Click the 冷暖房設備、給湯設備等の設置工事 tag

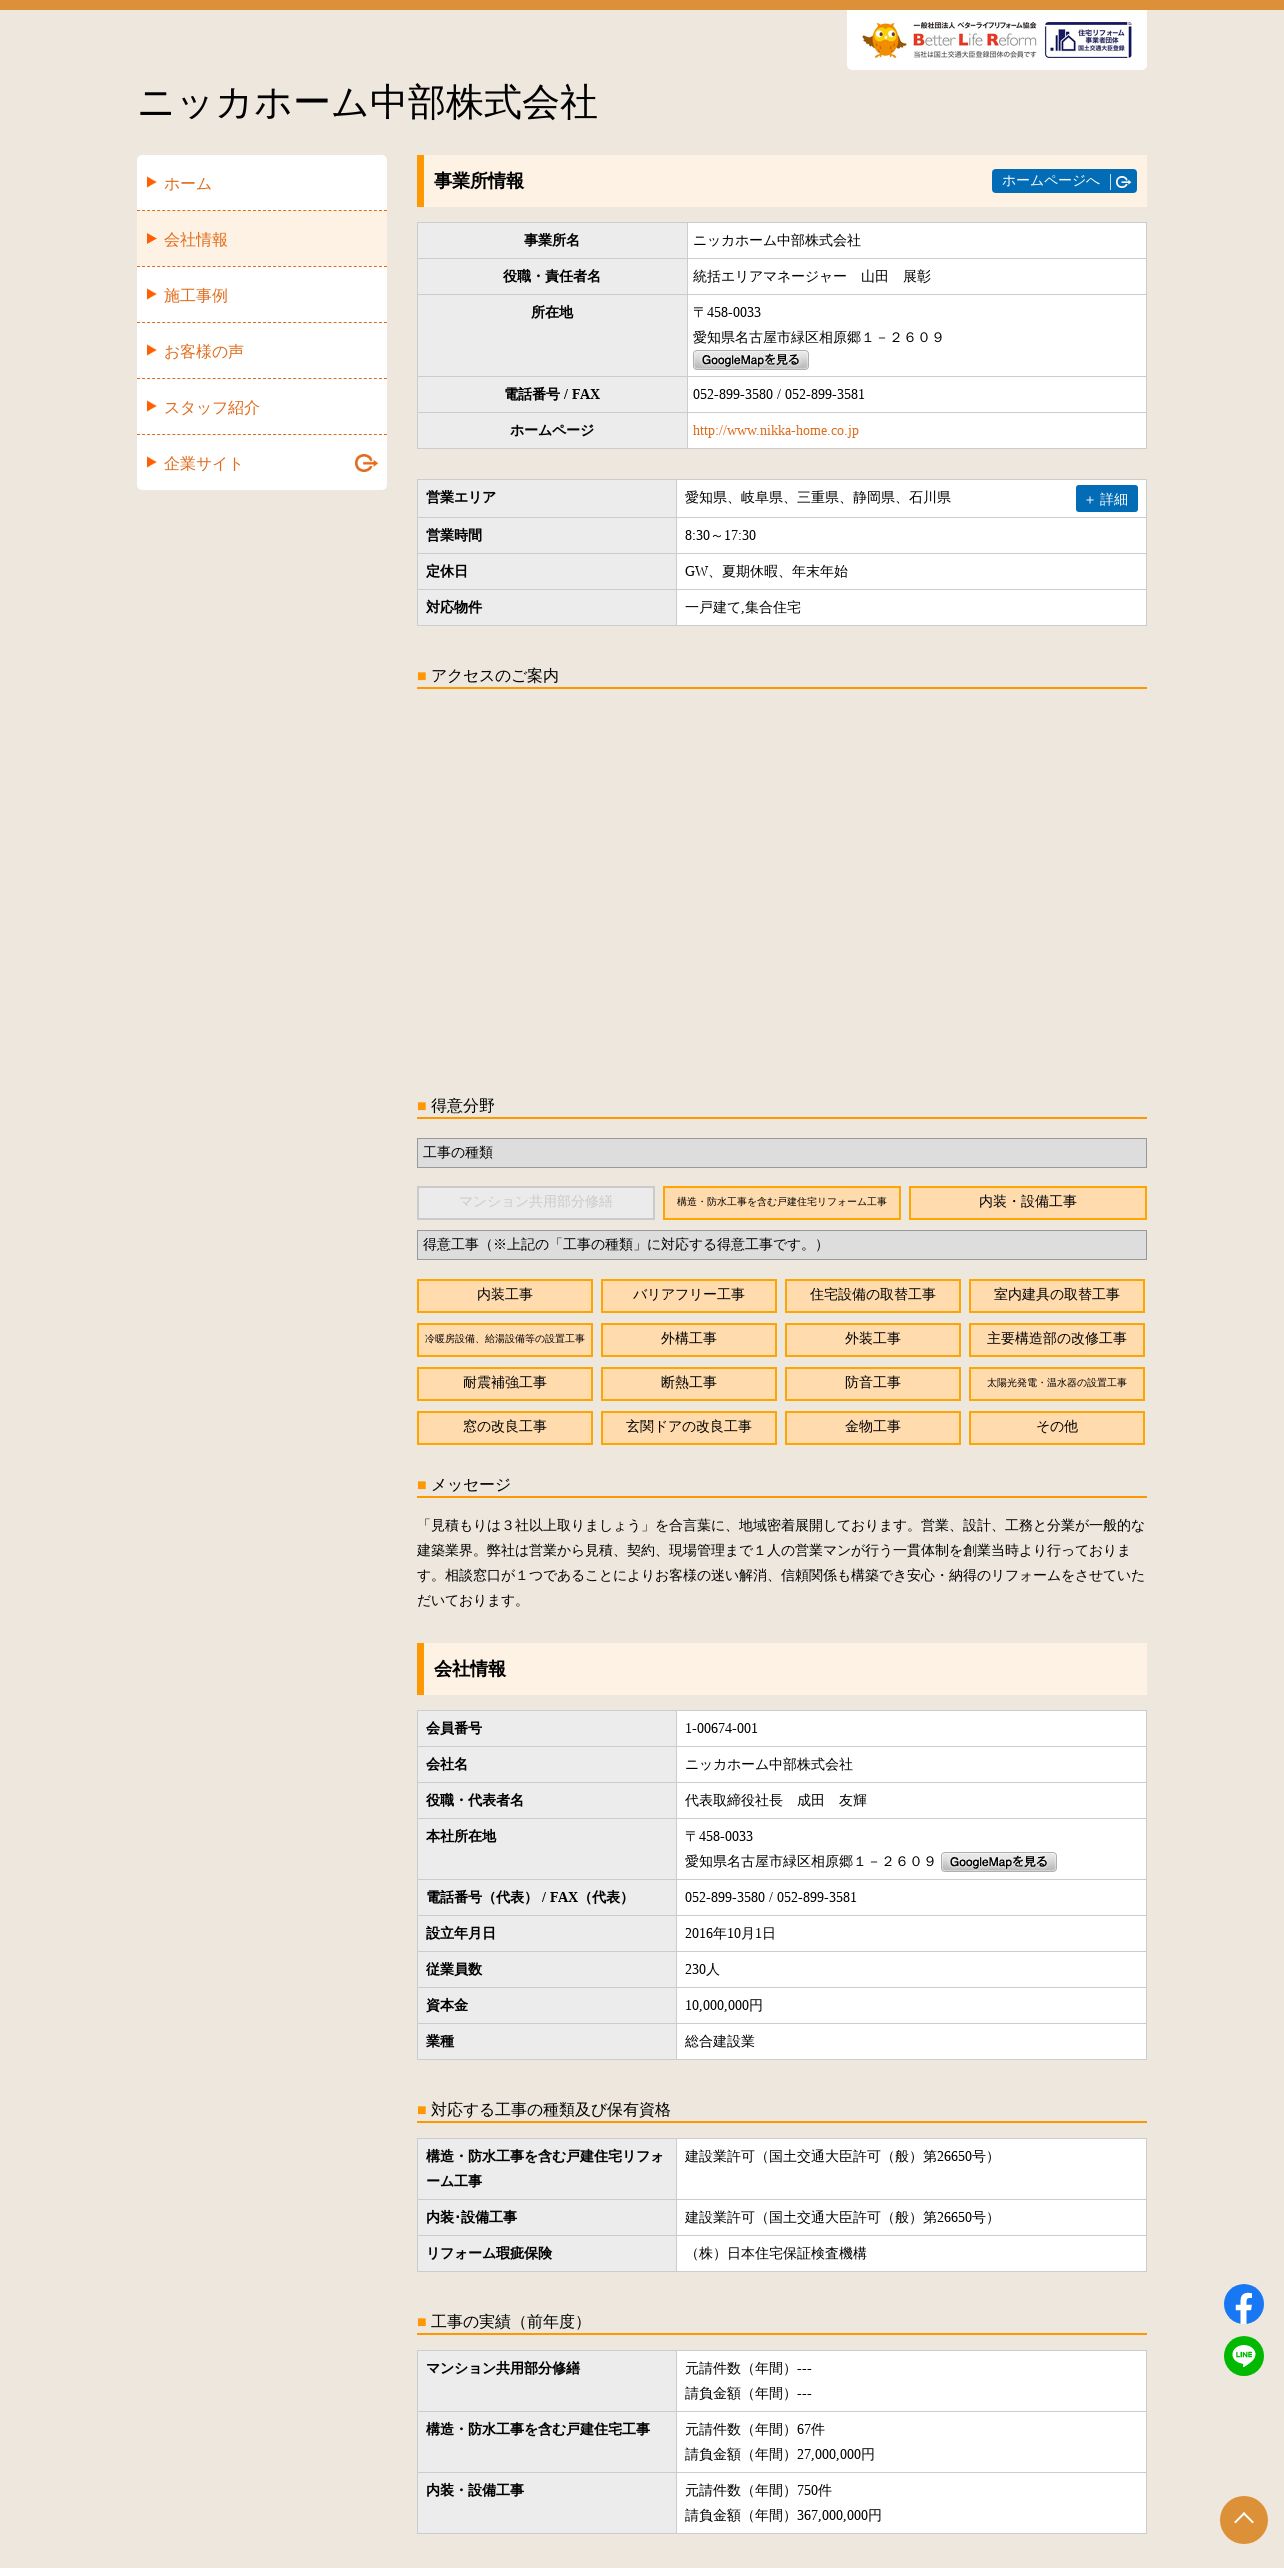coord(505,1339)
